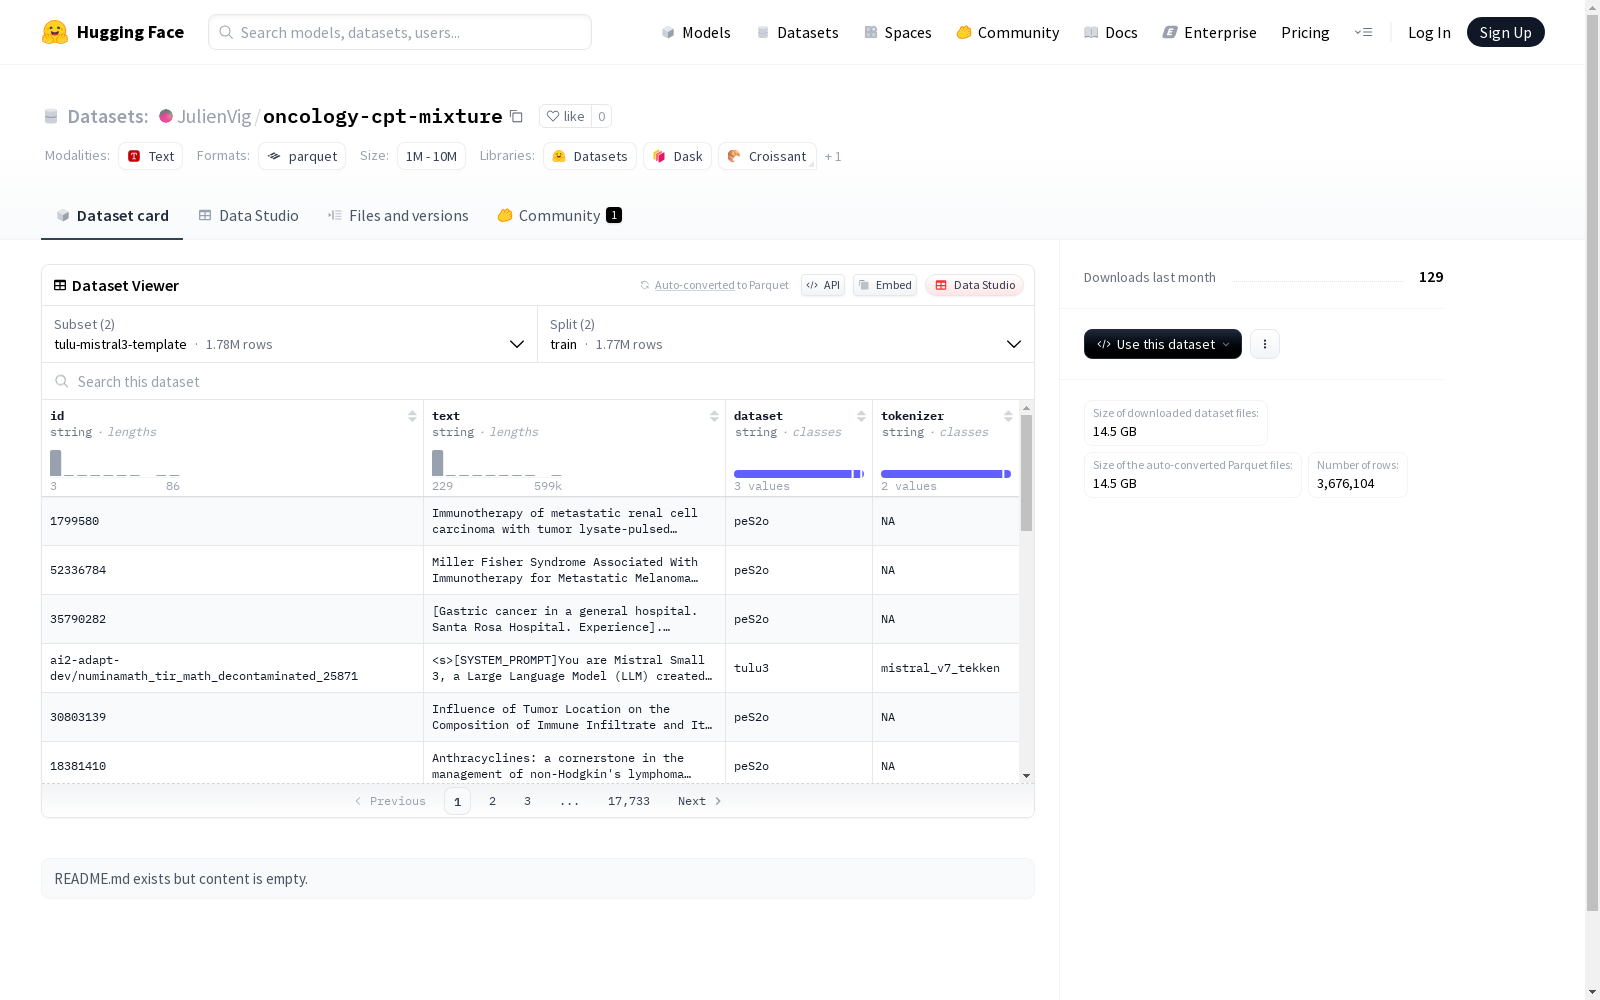Click Log In

pyautogui.click(x=1429, y=32)
